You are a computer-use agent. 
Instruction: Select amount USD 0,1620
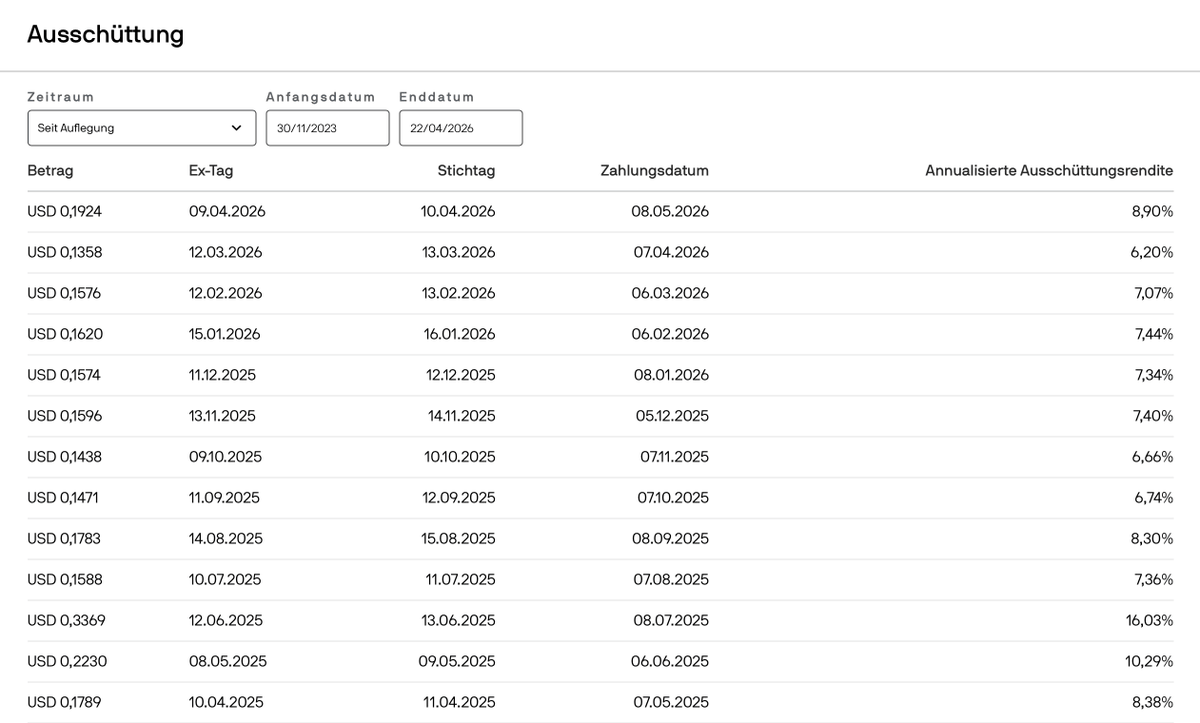coord(65,335)
